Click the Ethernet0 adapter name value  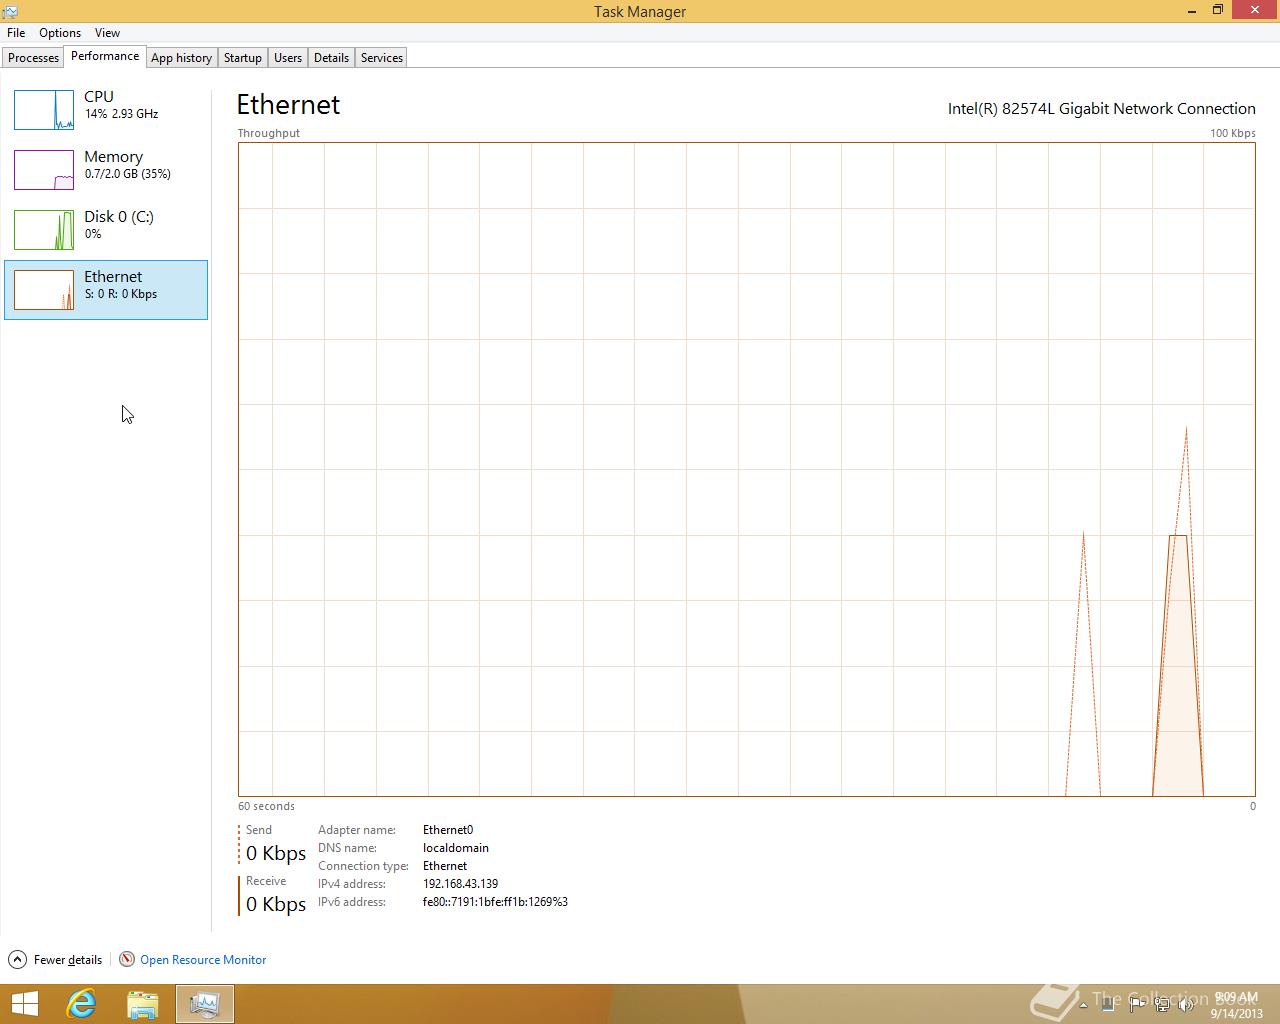point(448,830)
